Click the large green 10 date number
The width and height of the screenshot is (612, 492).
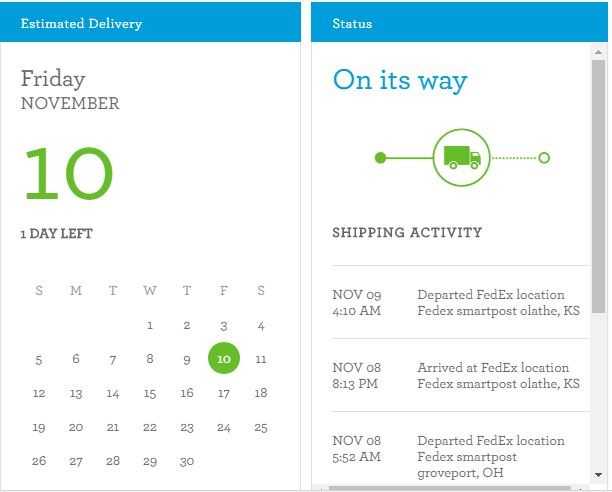pos(69,173)
